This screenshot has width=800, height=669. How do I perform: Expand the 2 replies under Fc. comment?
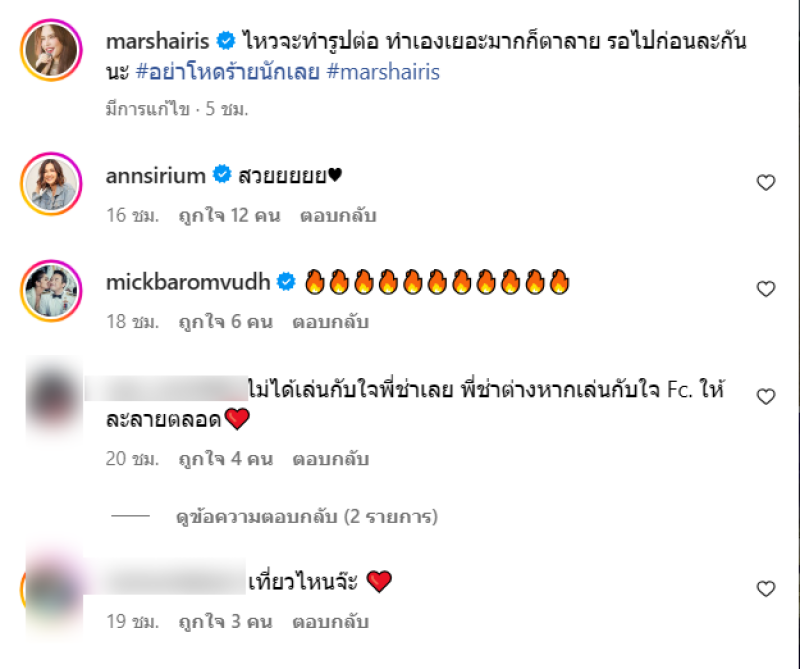[x=307, y=516]
